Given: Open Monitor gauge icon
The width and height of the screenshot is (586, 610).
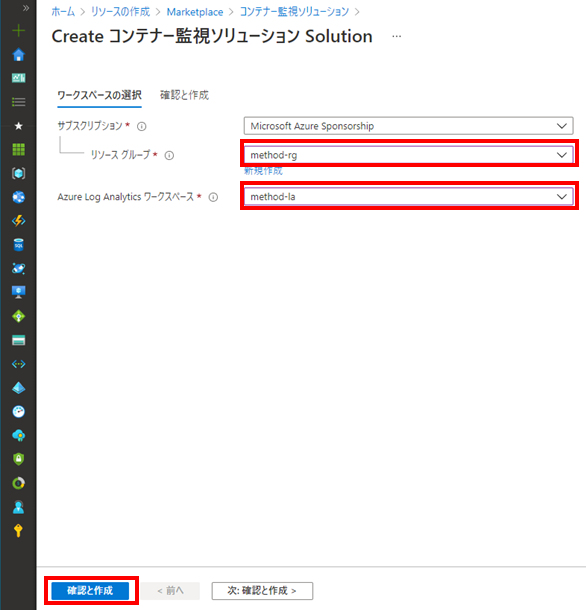Looking at the screenshot, I should pyautogui.click(x=19, y=412).
